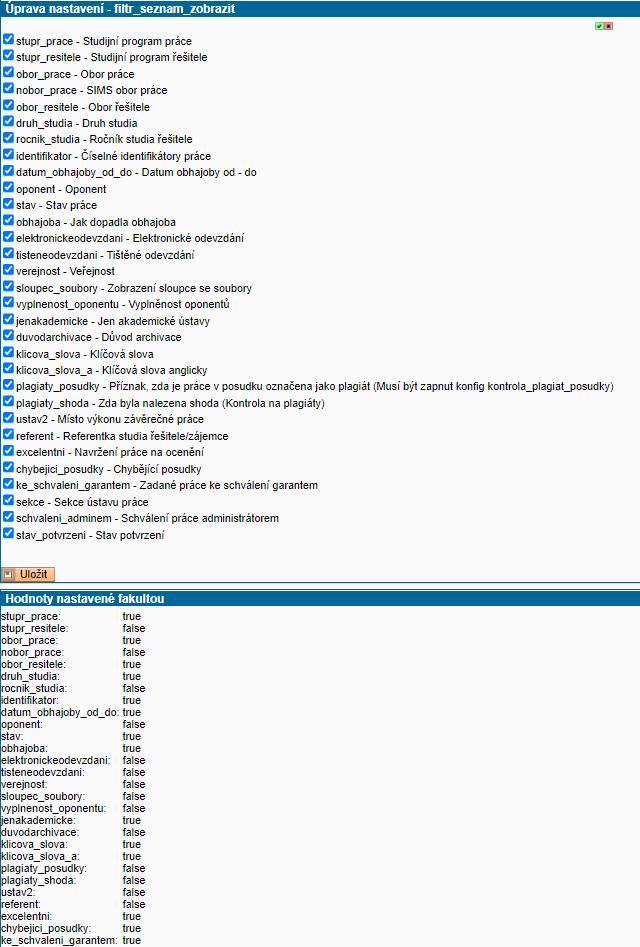Uncheck the elektronickeodevzdani Elektronické odevzdání checkbox
Viewport: 640px width, 947px height.
tap(8, 237)
